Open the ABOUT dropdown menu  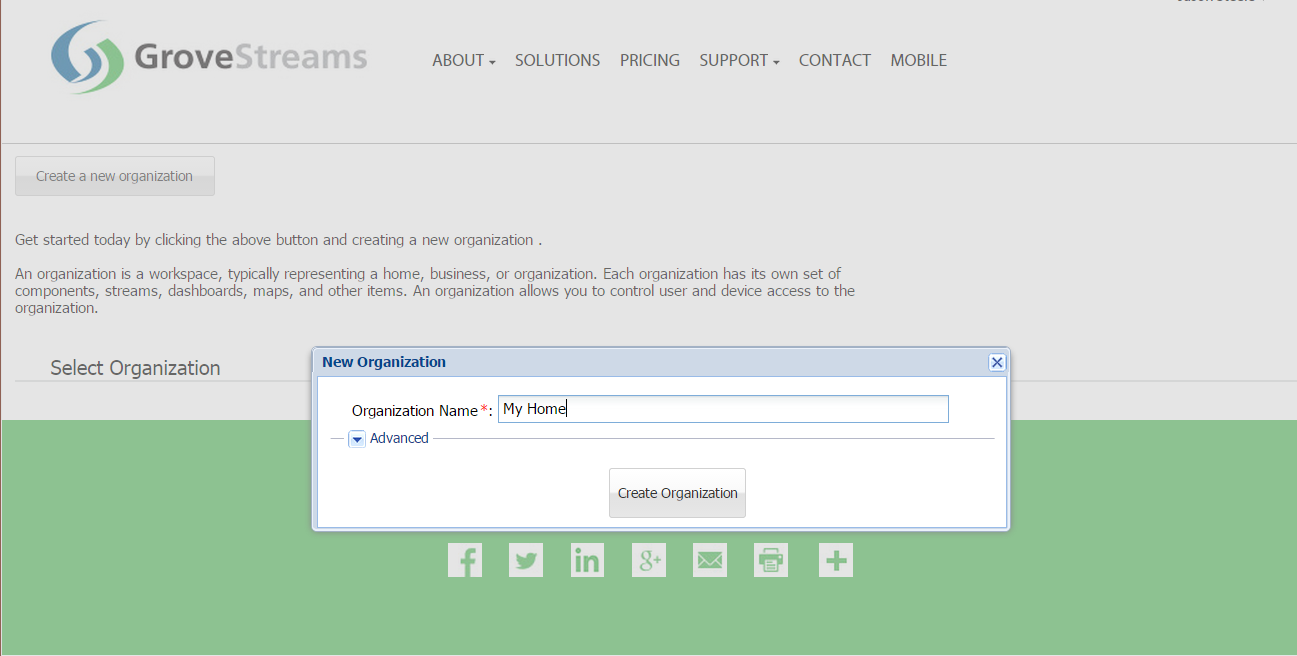click(463, 61)
